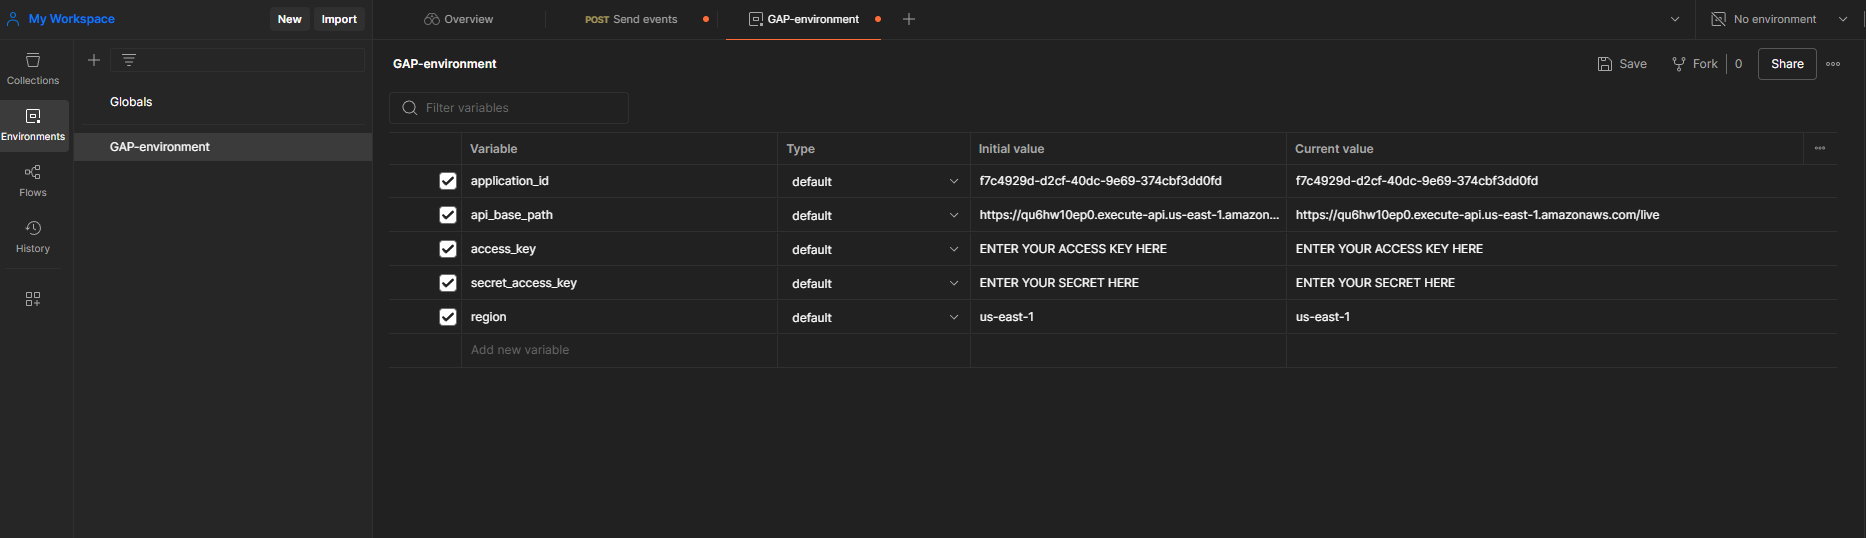Image resolution: width=1866 pixels, height=538 pixels.
Task: Uncheck the api_base_path variable checkbox
Action: pyautogui.click(x=448, y=215)
